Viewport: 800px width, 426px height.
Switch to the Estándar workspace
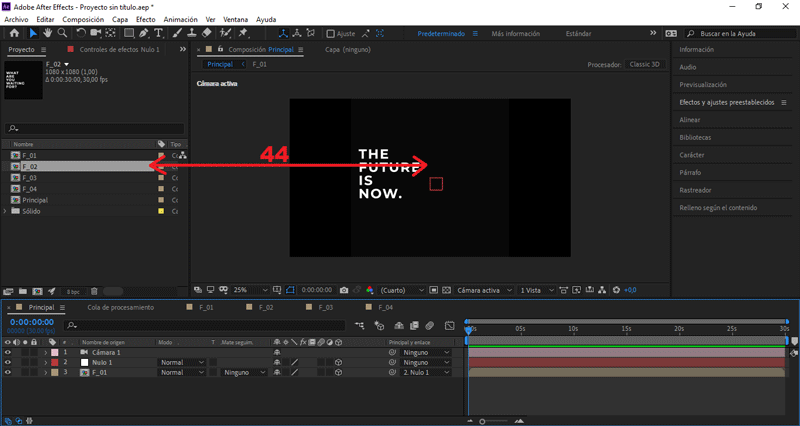(579, 34)
